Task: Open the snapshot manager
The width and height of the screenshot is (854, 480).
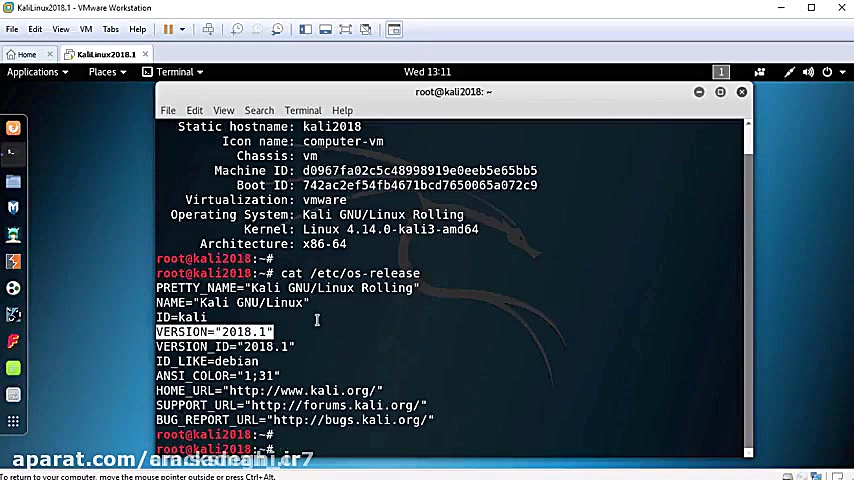Action: [x=277, y=29]
